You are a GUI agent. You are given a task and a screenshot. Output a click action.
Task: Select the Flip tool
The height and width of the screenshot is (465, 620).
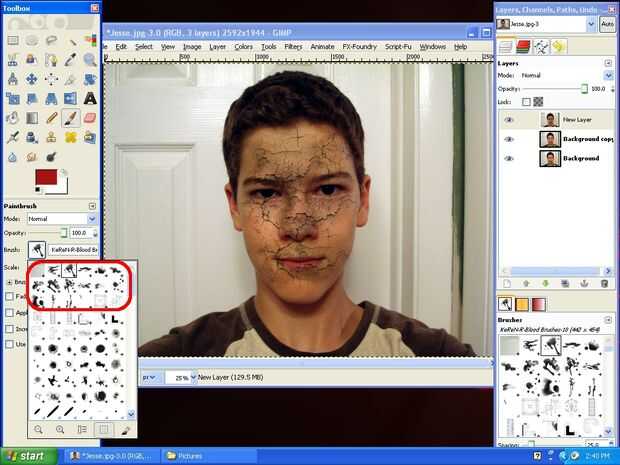[71, 98]
